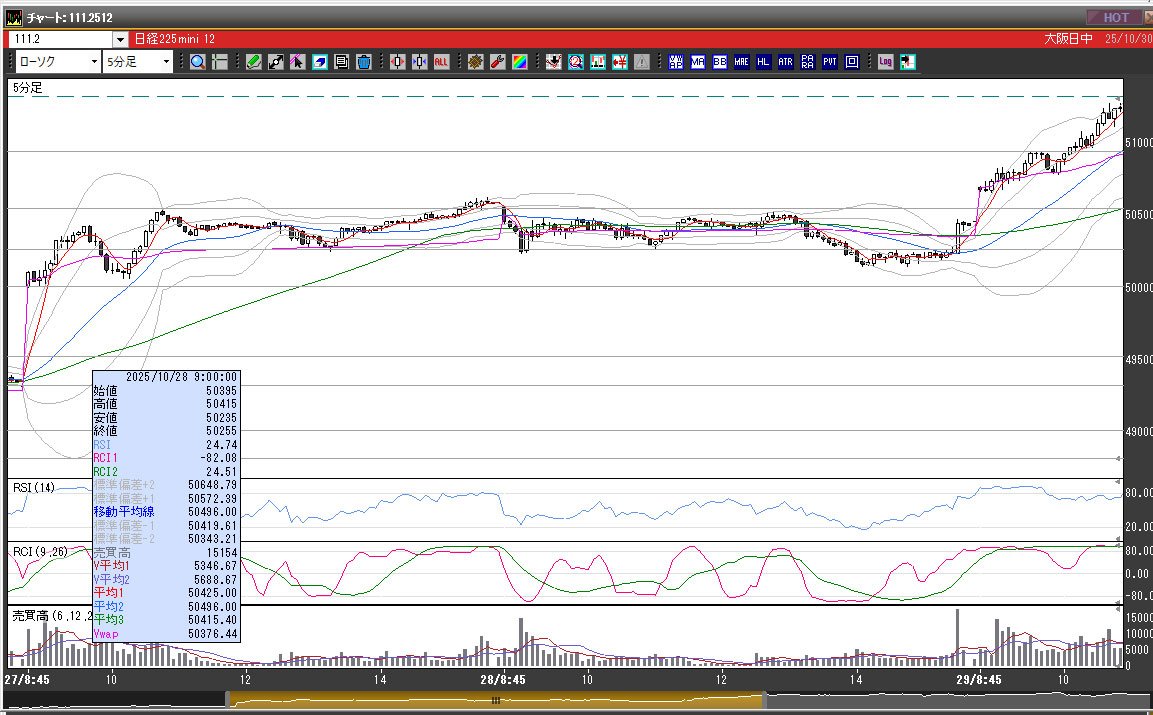Expand the symbol code 111.2 dropdown arrow
Screen dimensions: 1153x715
(121, 39)
